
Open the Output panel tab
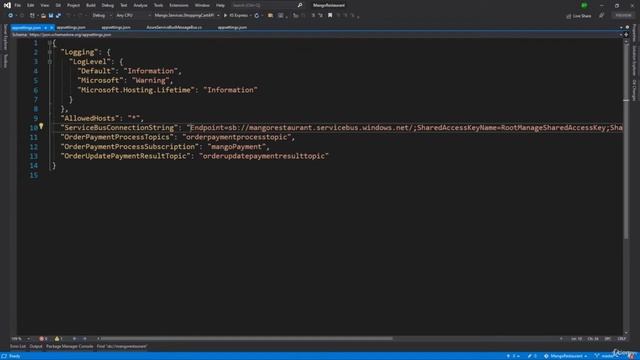click(36, 347)
